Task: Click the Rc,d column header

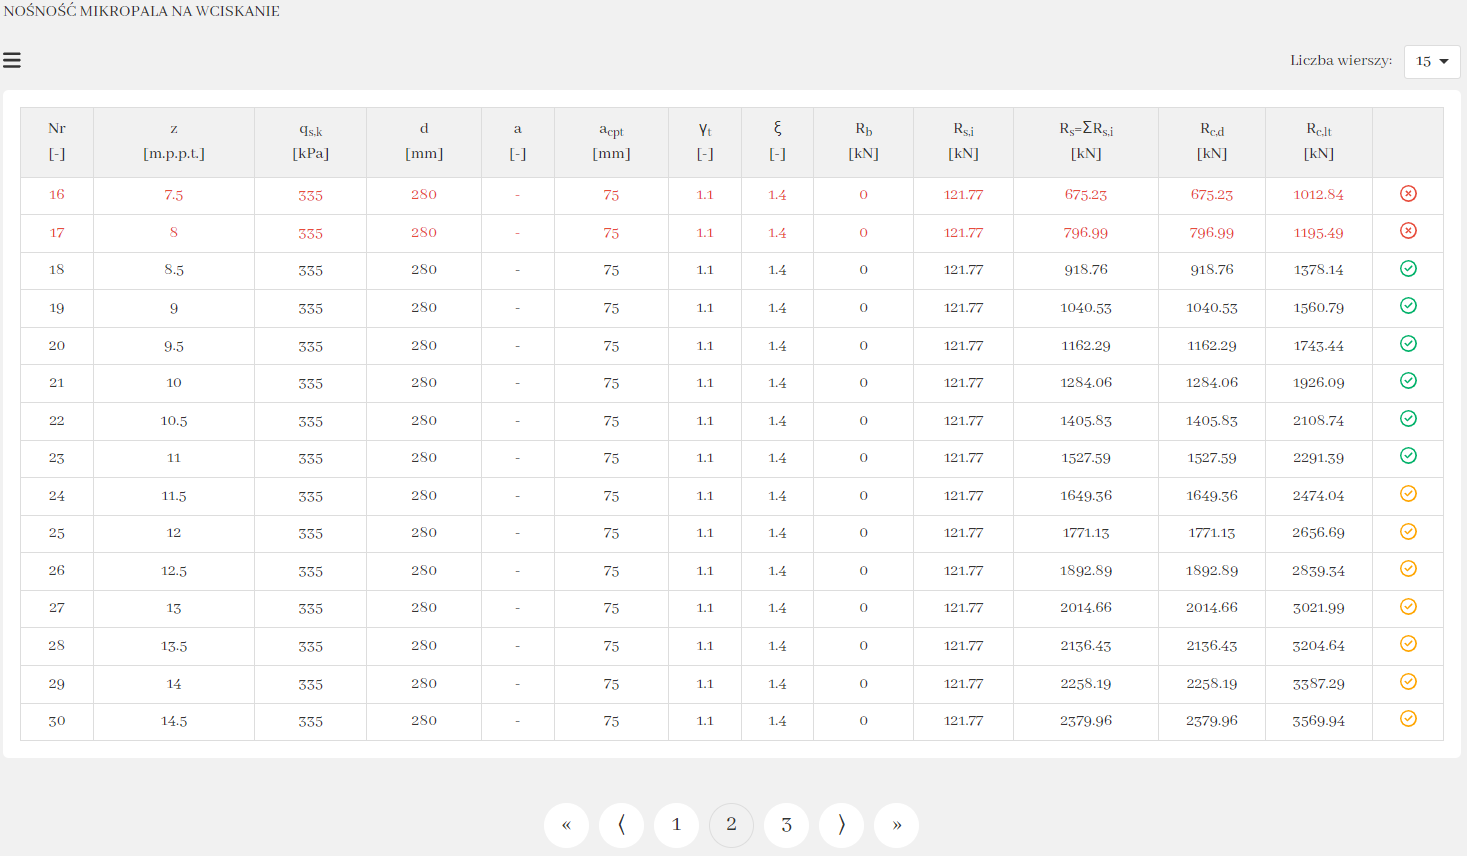Action: (1211, 141)
